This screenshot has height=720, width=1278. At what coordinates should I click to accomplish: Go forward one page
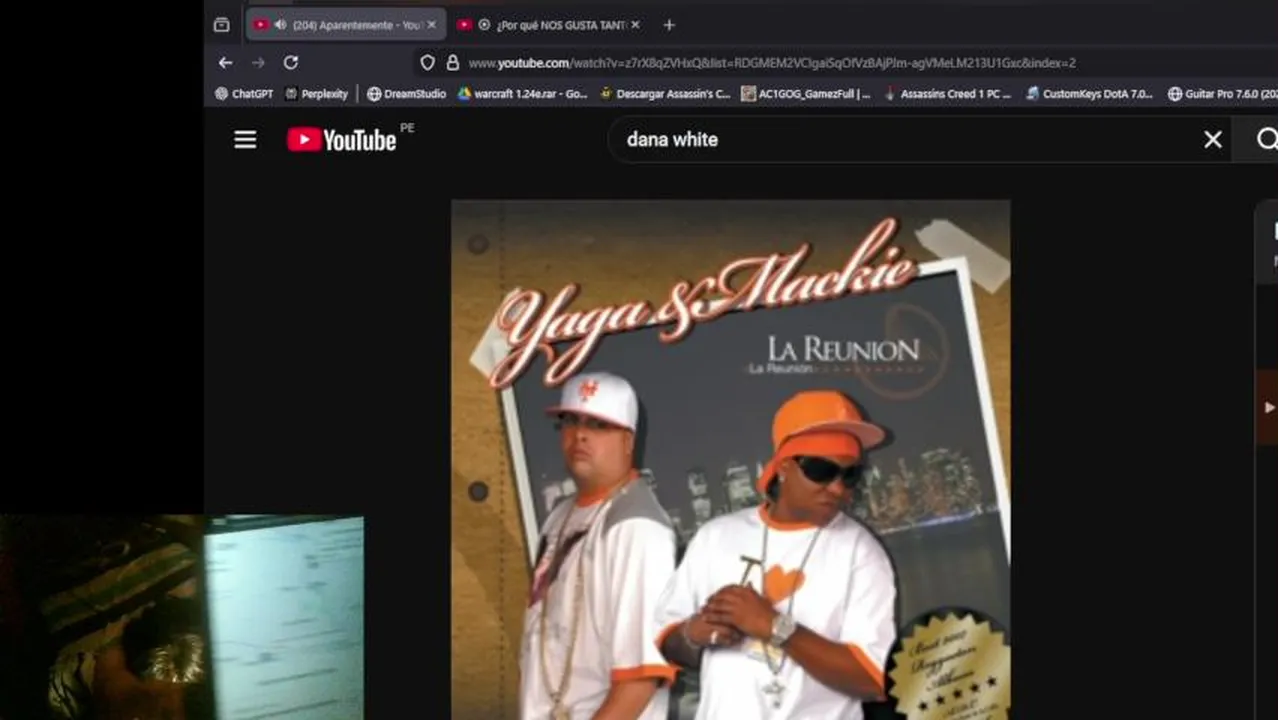coord(258,63)
